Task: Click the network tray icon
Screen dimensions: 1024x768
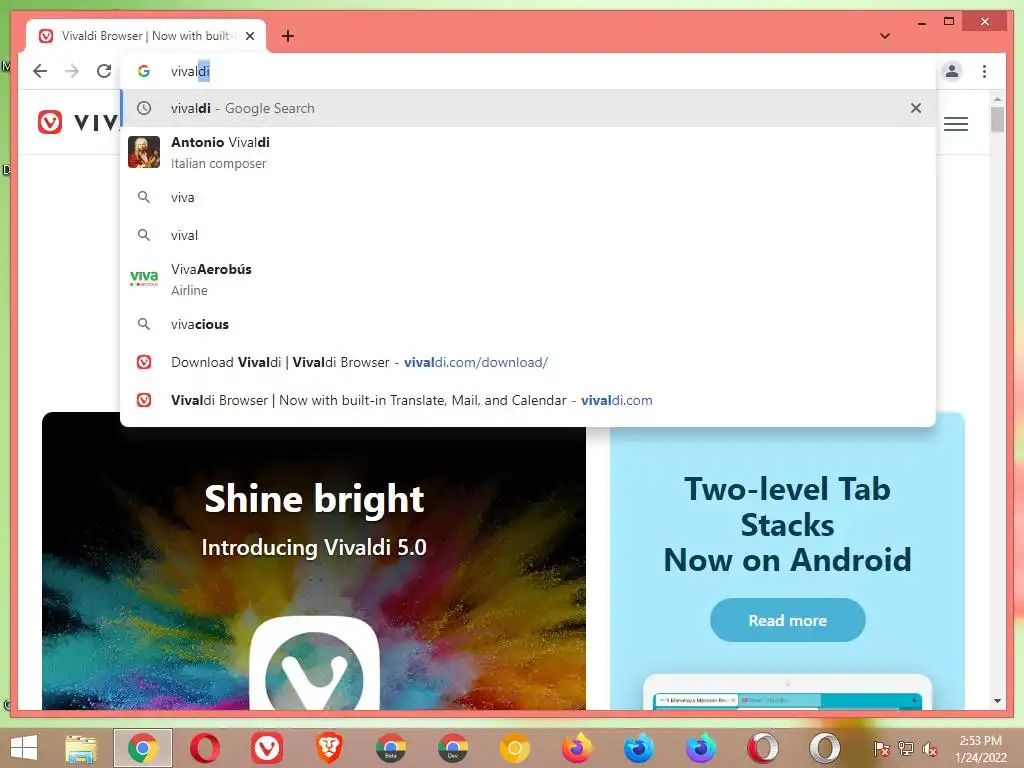Action: point(906,749)
